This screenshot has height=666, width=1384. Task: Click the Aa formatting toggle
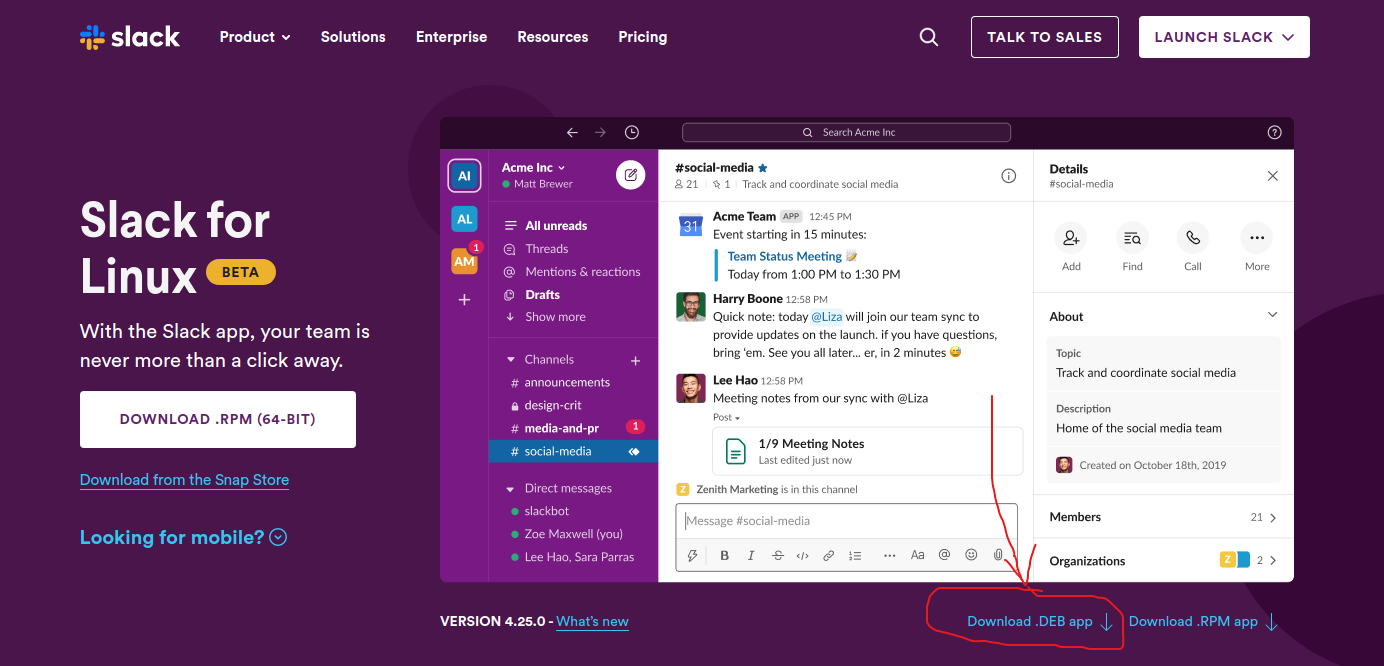click(918, 555)
